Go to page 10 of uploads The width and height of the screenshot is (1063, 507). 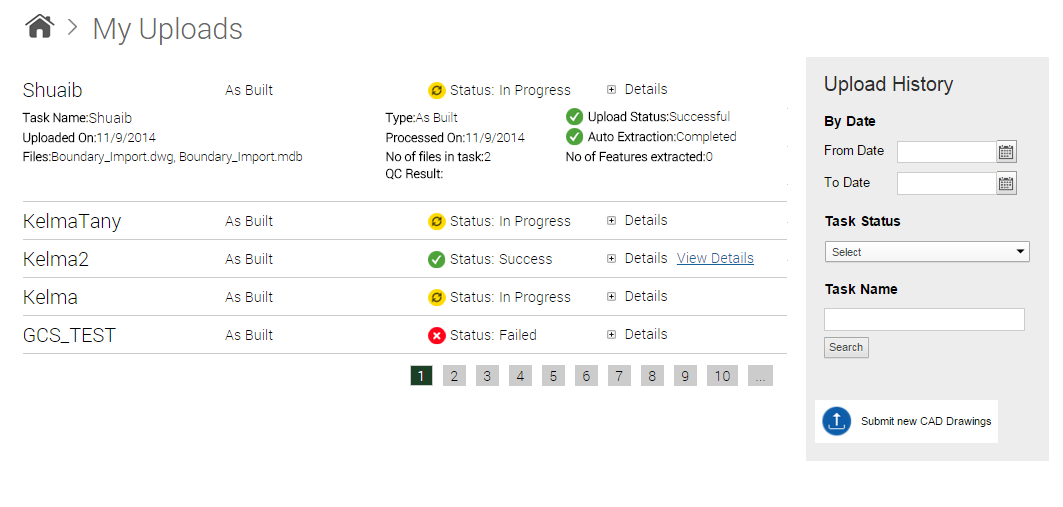click(x=722, y=376)
